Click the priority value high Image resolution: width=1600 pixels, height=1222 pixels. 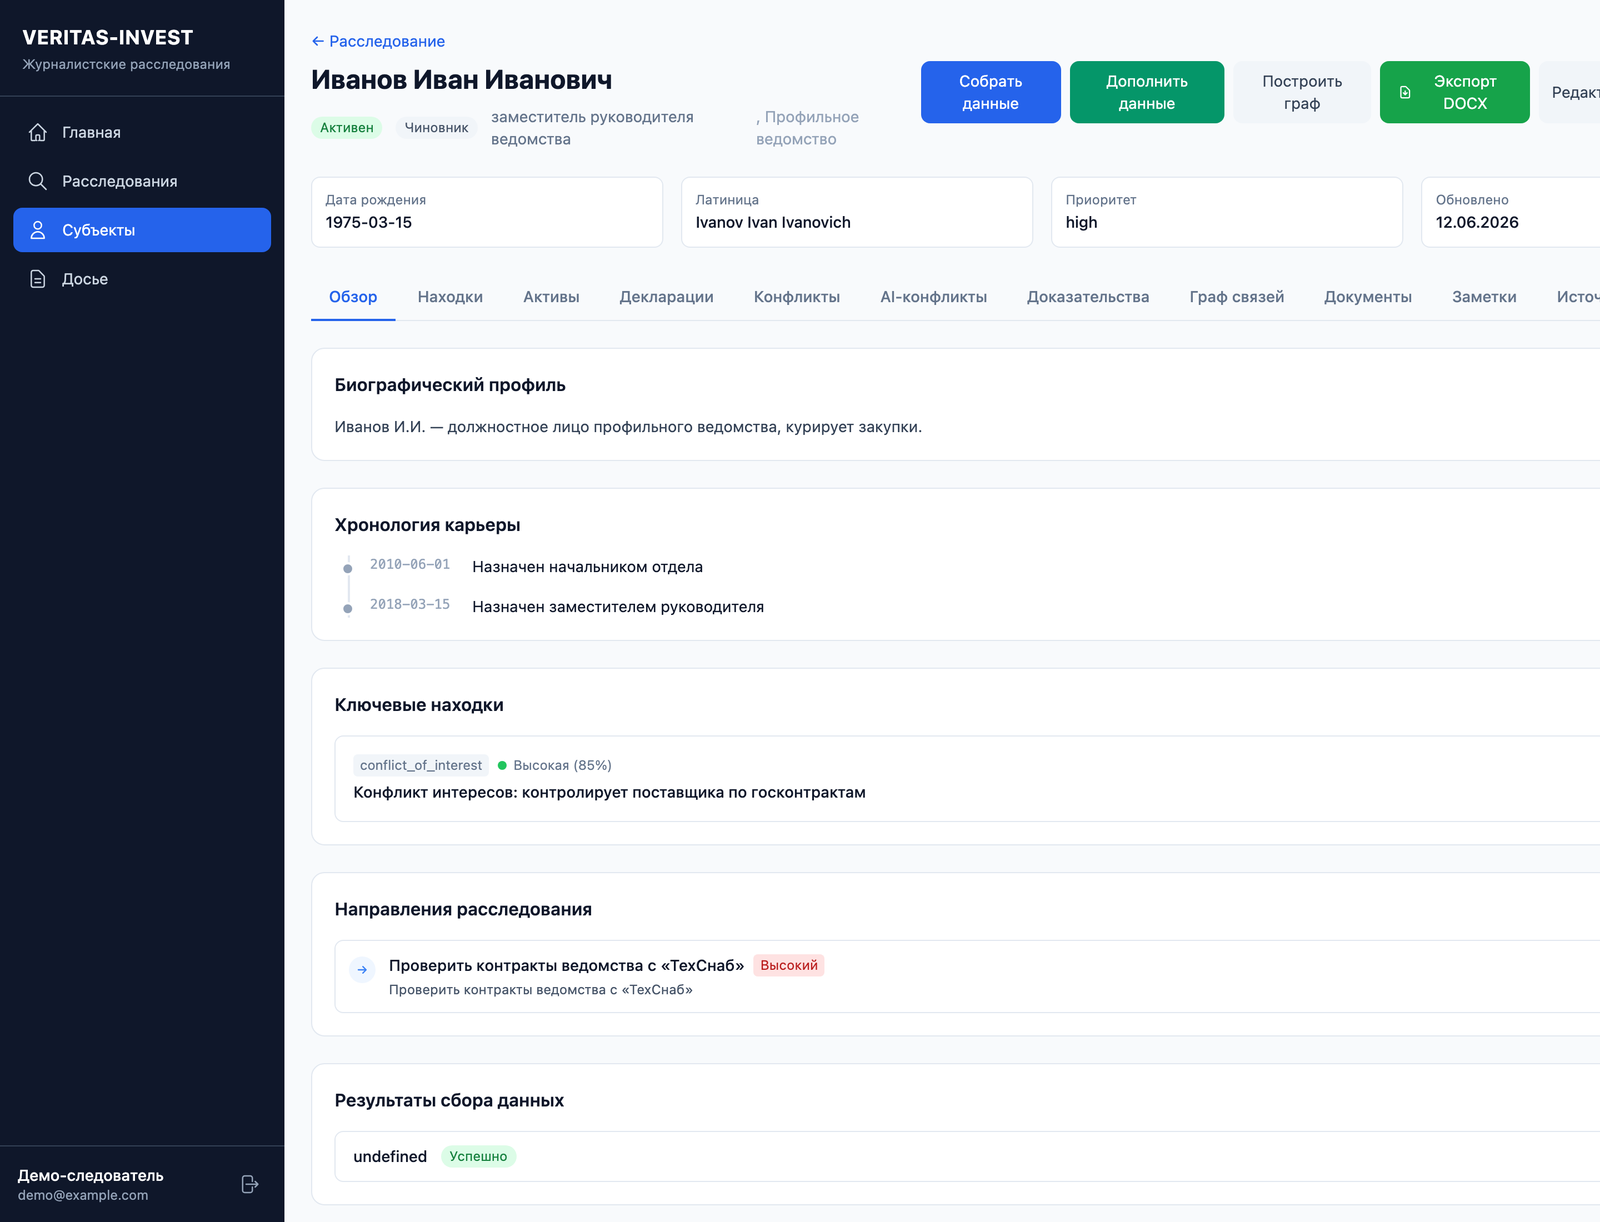(x=1081, y=222)
